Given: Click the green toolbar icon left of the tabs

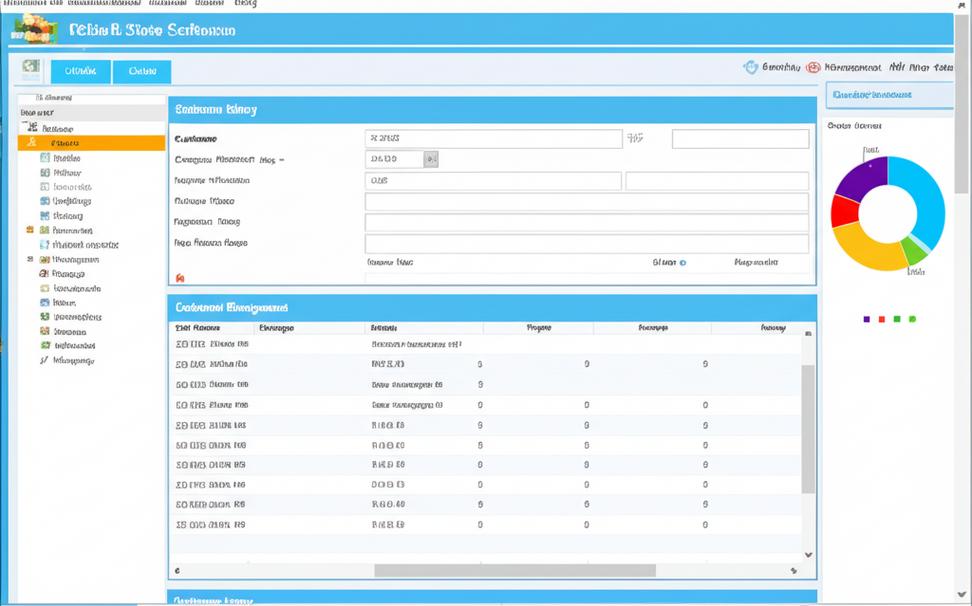Looking at the screenshot, I should [31, 70].
